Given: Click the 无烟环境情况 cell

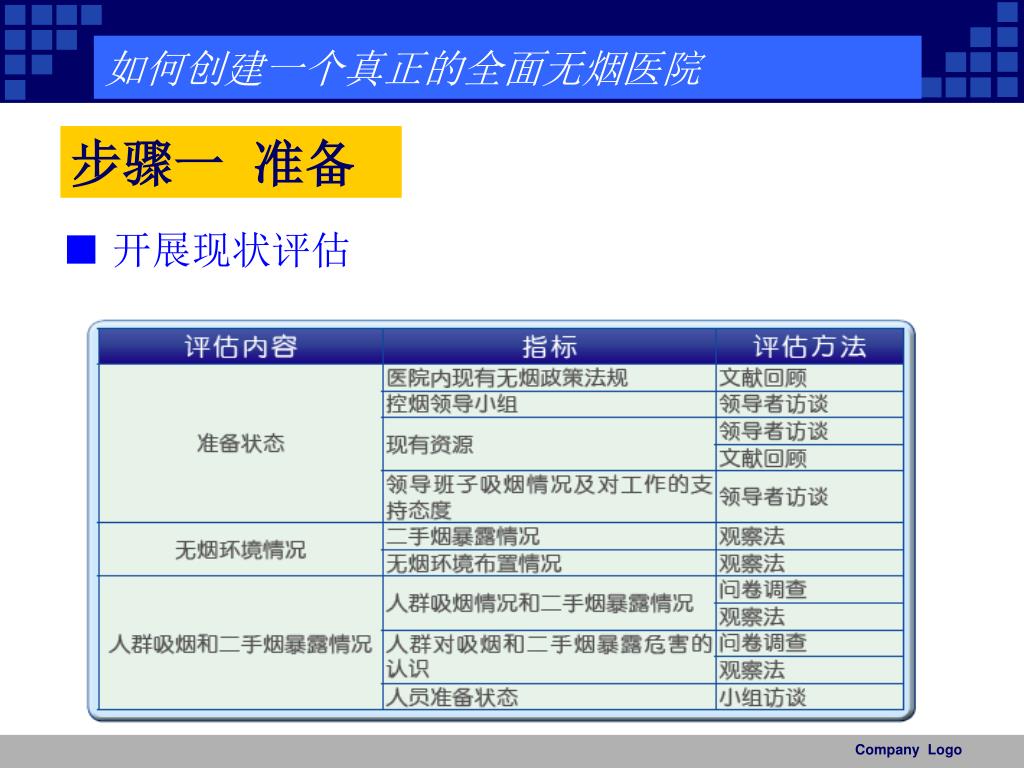Looking at the screenshot, I should [x=240, y=549].
